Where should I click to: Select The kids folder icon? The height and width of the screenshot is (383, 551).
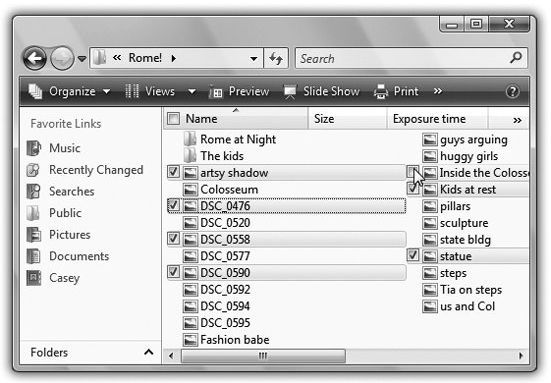click(x=190, y=156)
